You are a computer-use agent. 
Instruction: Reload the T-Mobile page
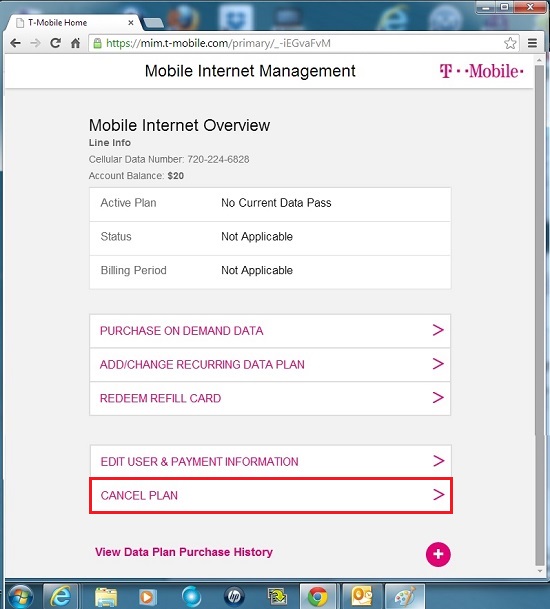tap(56, 43)
